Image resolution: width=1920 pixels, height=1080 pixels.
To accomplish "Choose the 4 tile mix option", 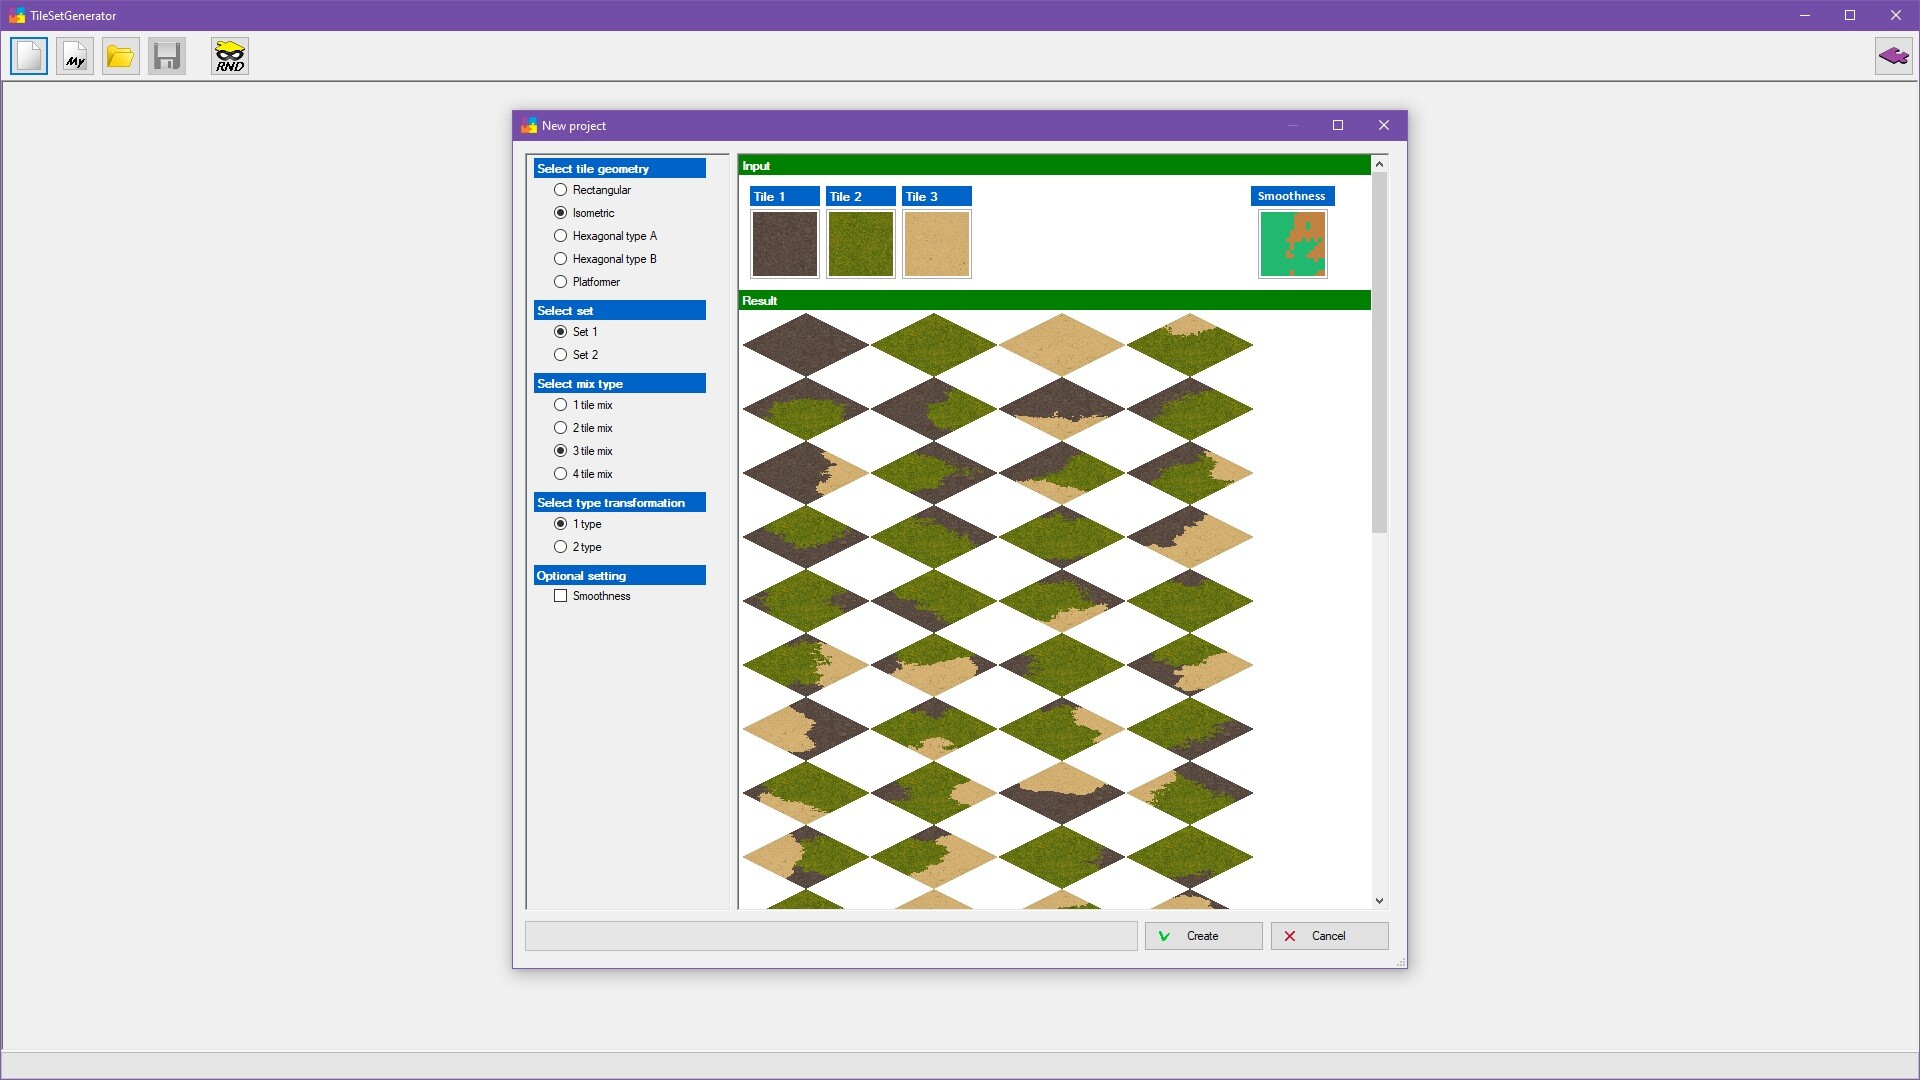I will [561, 474].
